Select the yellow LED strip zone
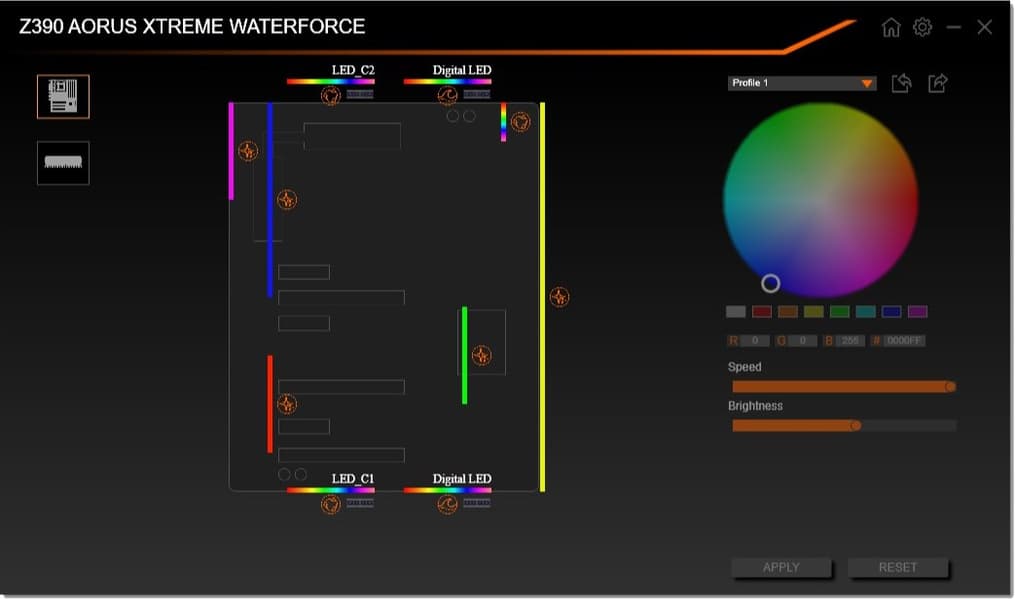 click(x=542, y=297)
